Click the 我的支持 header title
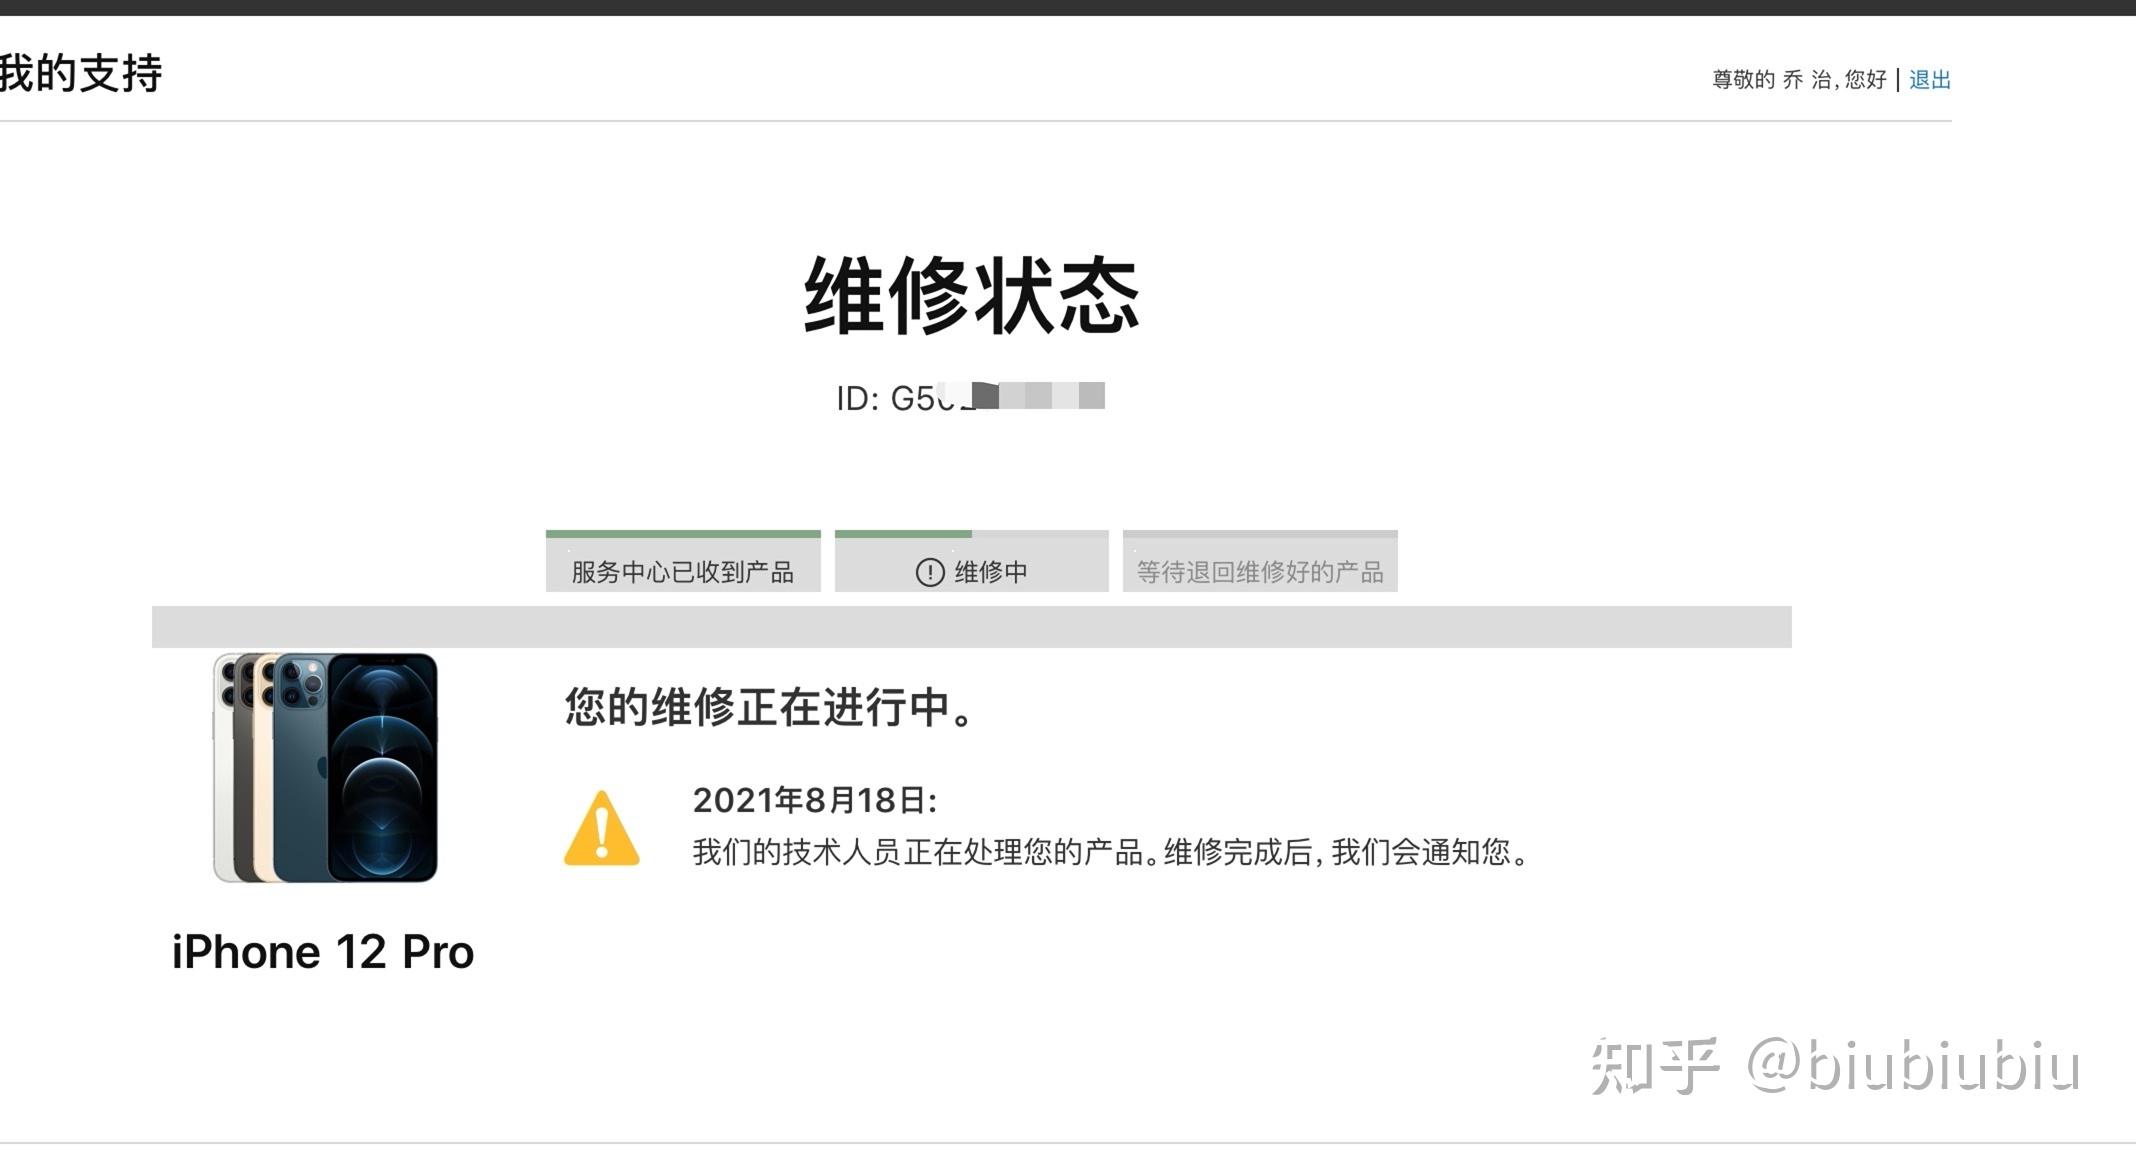Screen dimensions: 2136x1150 [x=80, y=74]
